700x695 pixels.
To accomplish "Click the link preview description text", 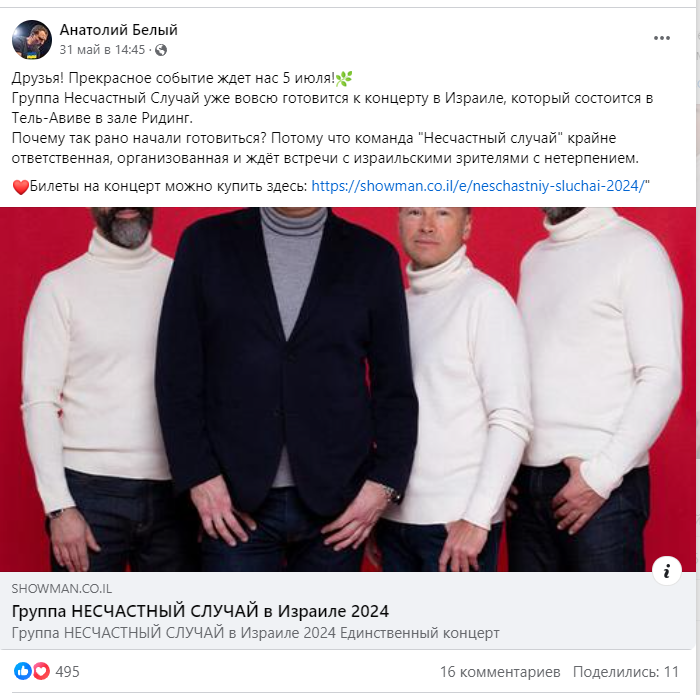I will (x=255, y=633).
